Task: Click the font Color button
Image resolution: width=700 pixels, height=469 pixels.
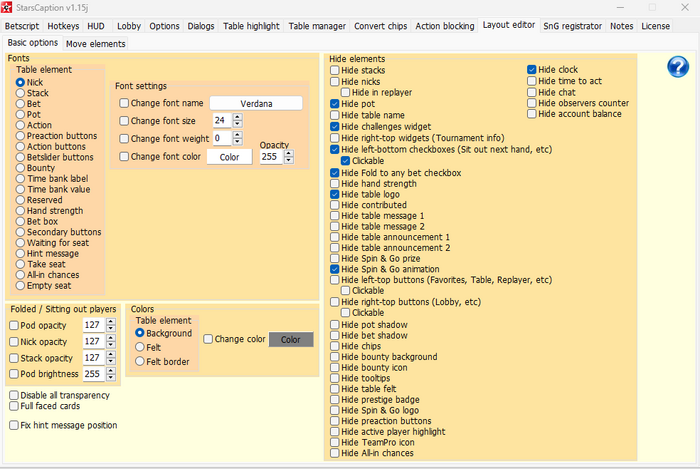Action: click(229, 157)
